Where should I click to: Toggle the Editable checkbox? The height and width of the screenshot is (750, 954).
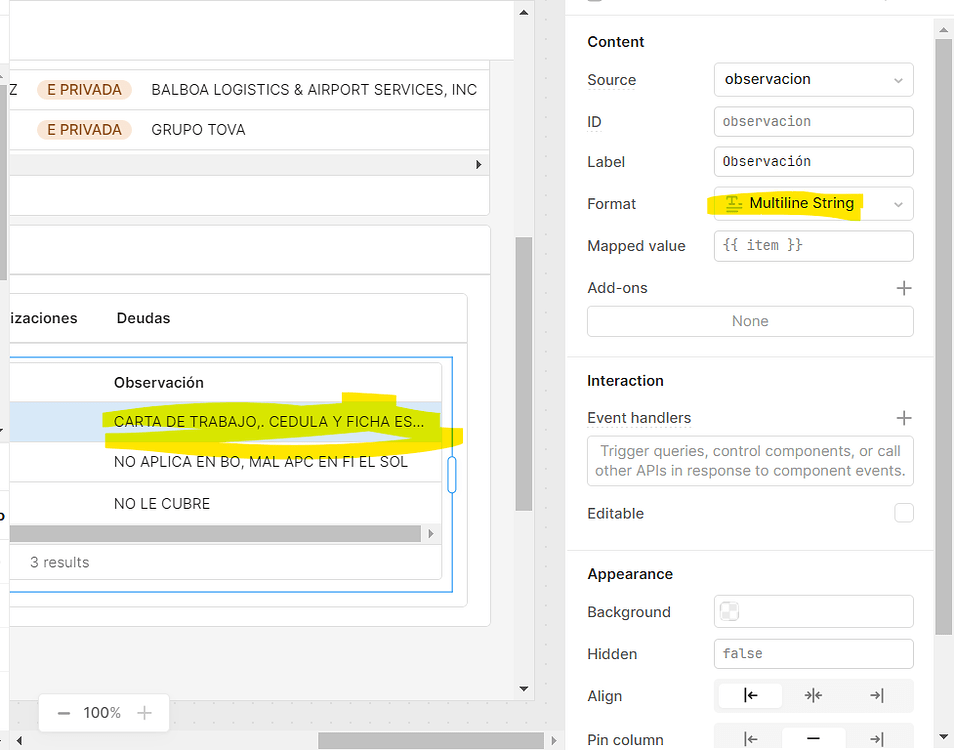click(x=904, y=513)
